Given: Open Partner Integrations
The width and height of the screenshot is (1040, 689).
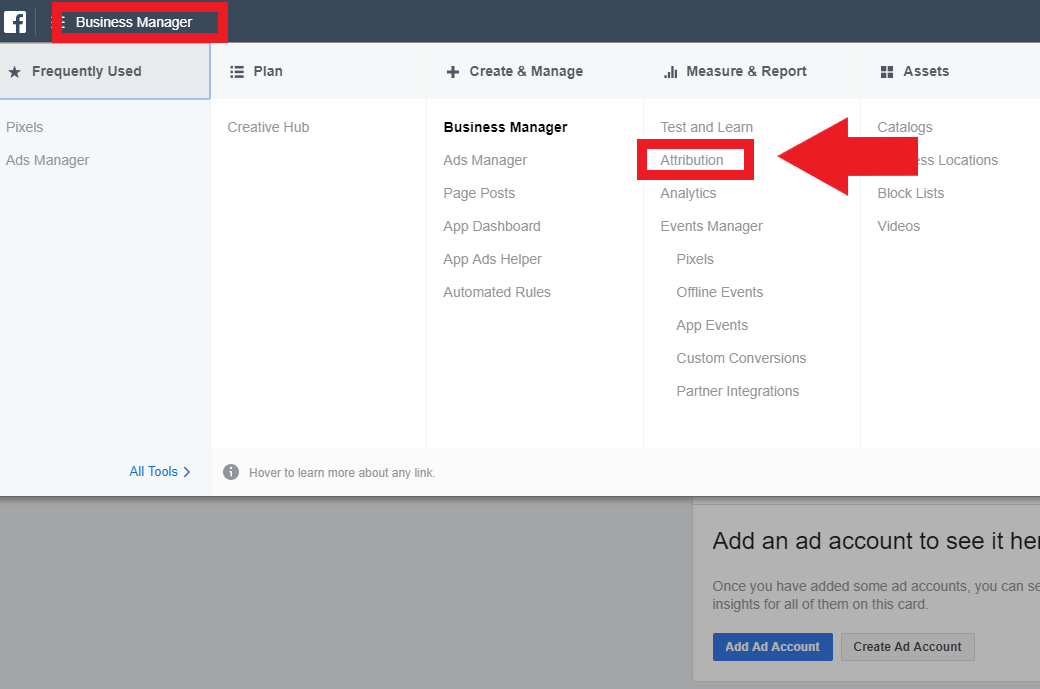Looking at the screenshot, I should click(738, 391).
